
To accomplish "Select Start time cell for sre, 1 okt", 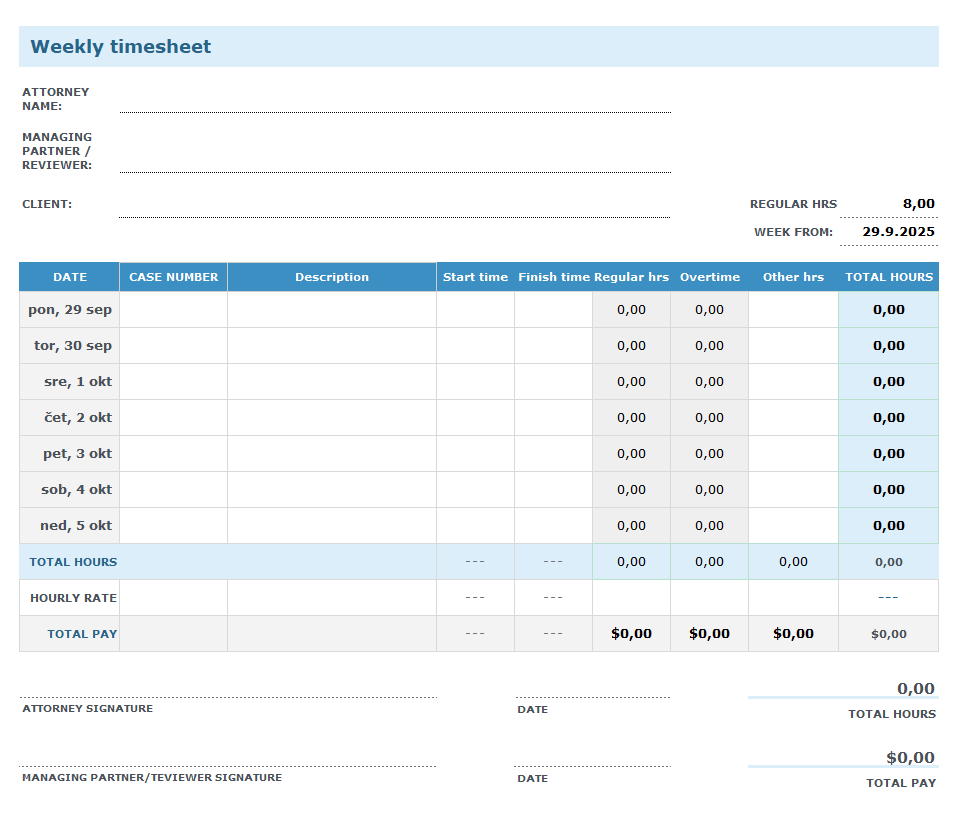I will (475, 382).
